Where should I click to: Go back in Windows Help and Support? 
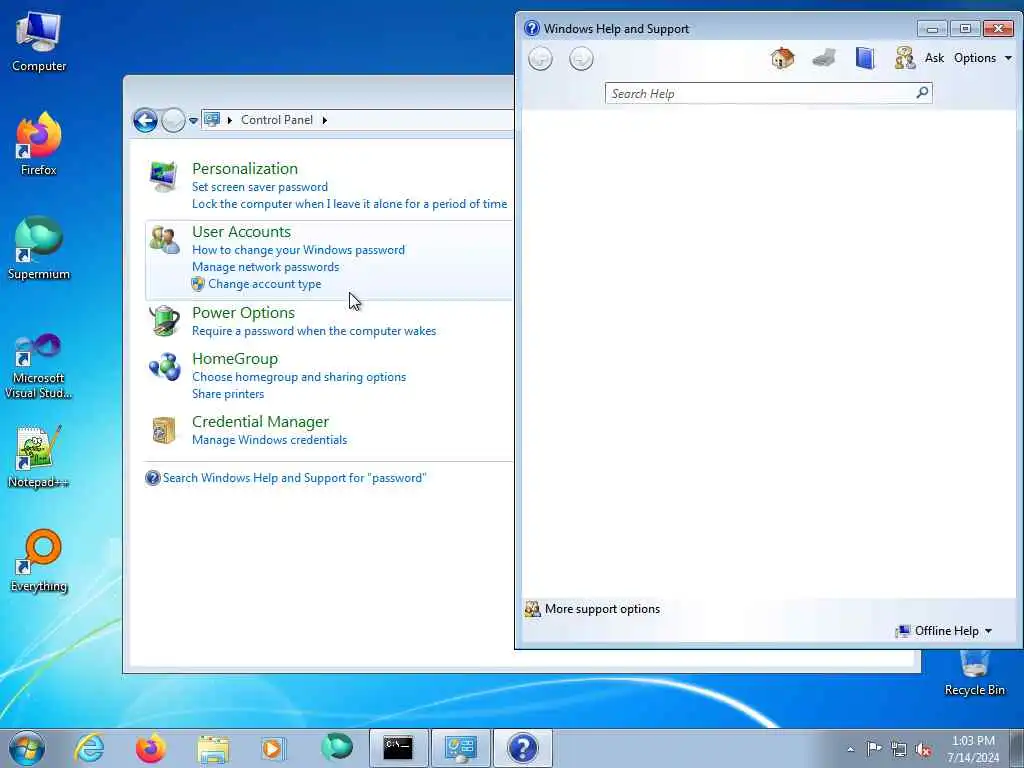540,59
